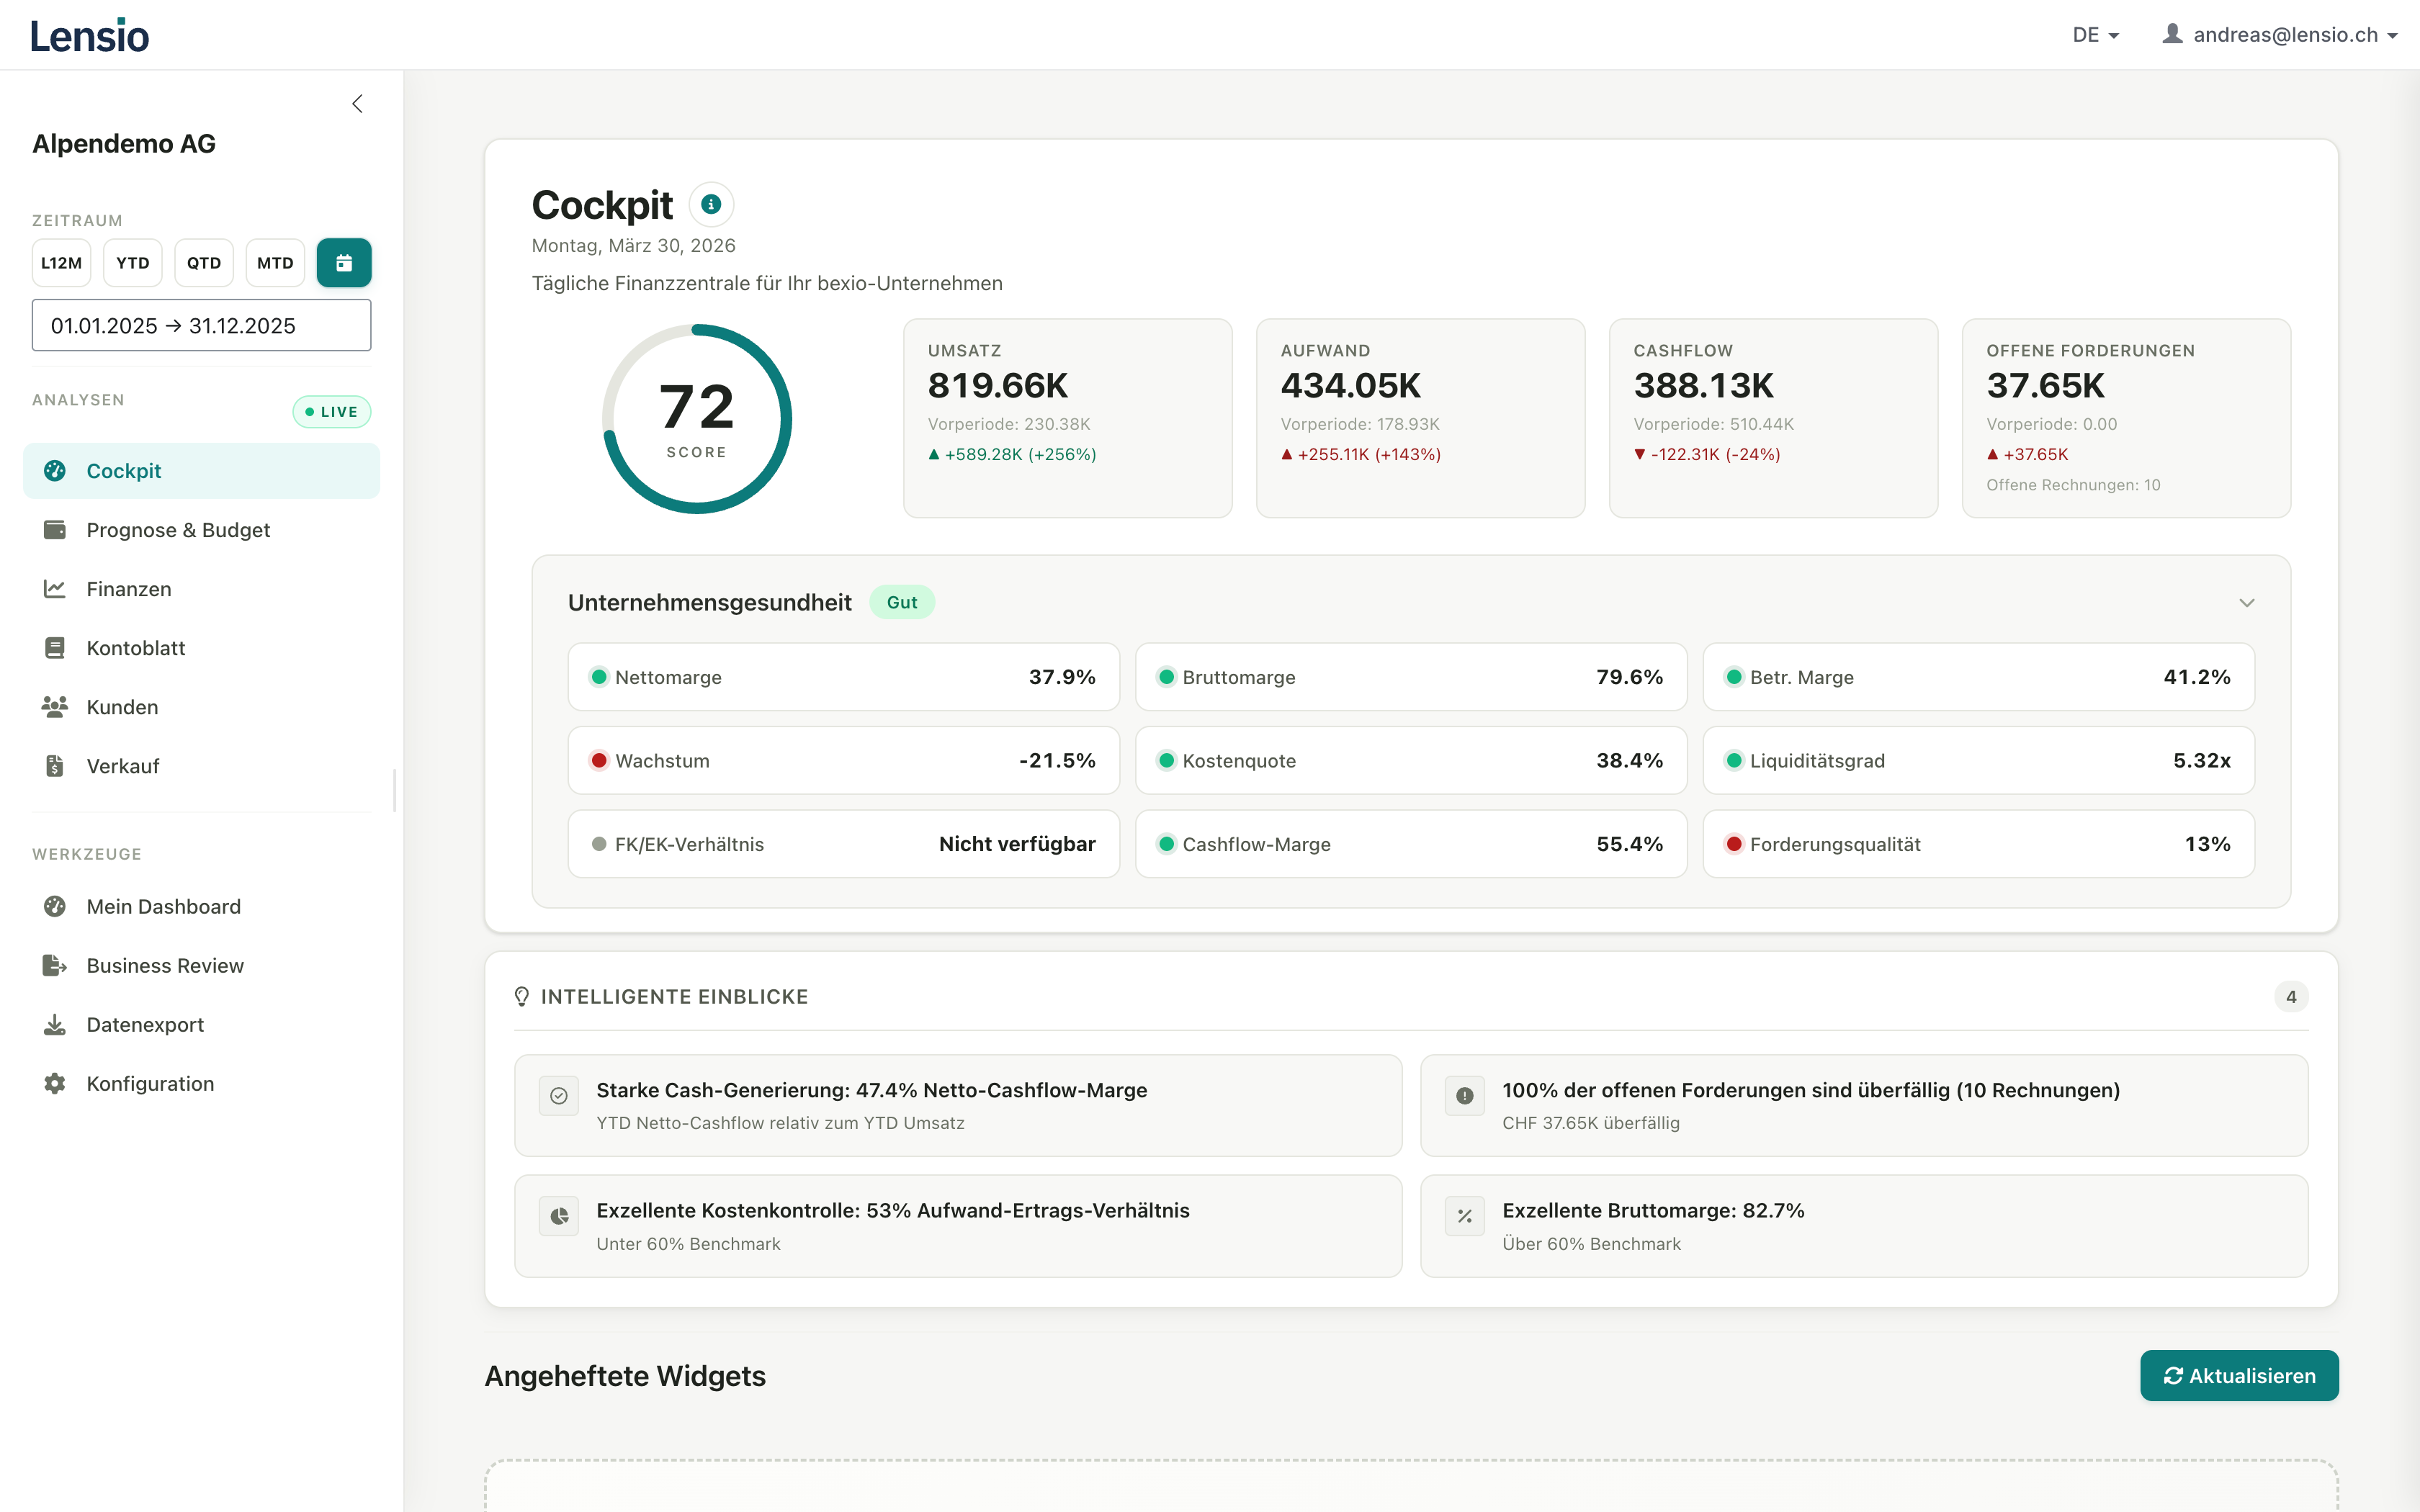Image resolution: width=2420 pixels, height=1512 pixels.
Task: Click the 72 health score gauge
Action: 697,418
